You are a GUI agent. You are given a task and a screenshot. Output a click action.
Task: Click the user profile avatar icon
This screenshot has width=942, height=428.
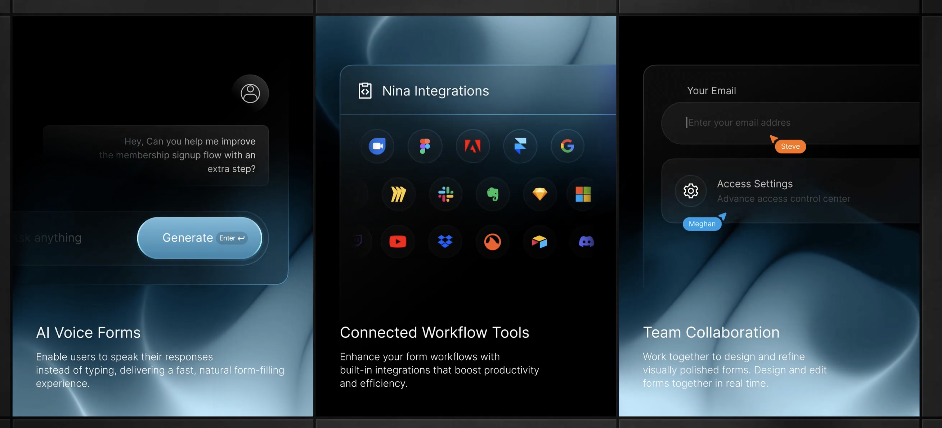click(251, 93)
